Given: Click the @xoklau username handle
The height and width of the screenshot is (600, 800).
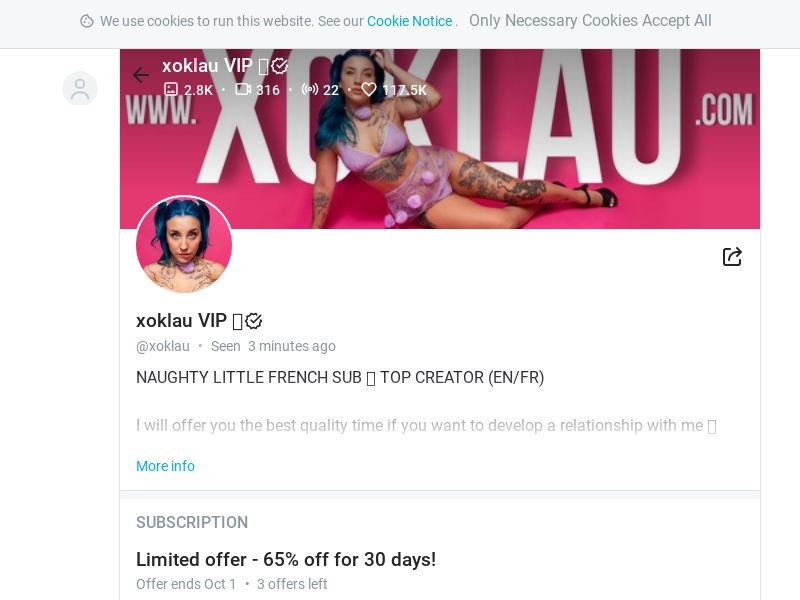Looking at the screenshot, I should tap(163, 346).
